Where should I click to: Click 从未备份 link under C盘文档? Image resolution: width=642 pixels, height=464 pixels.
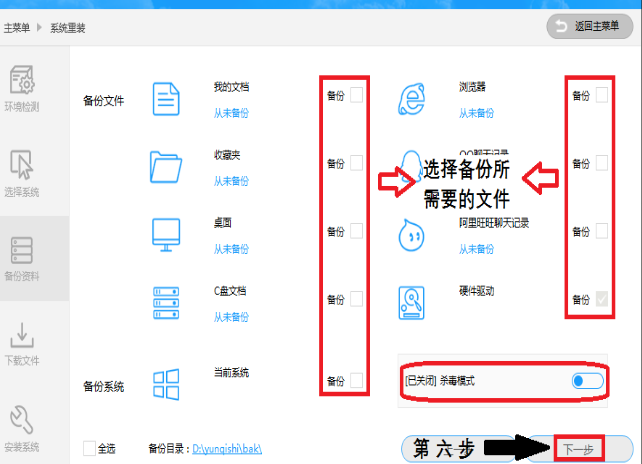click(231, 317)
